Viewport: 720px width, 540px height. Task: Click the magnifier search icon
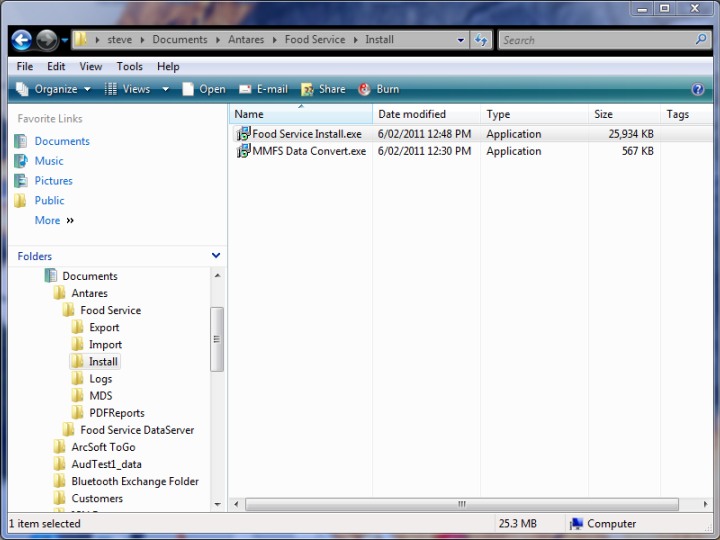click(701, 39)
